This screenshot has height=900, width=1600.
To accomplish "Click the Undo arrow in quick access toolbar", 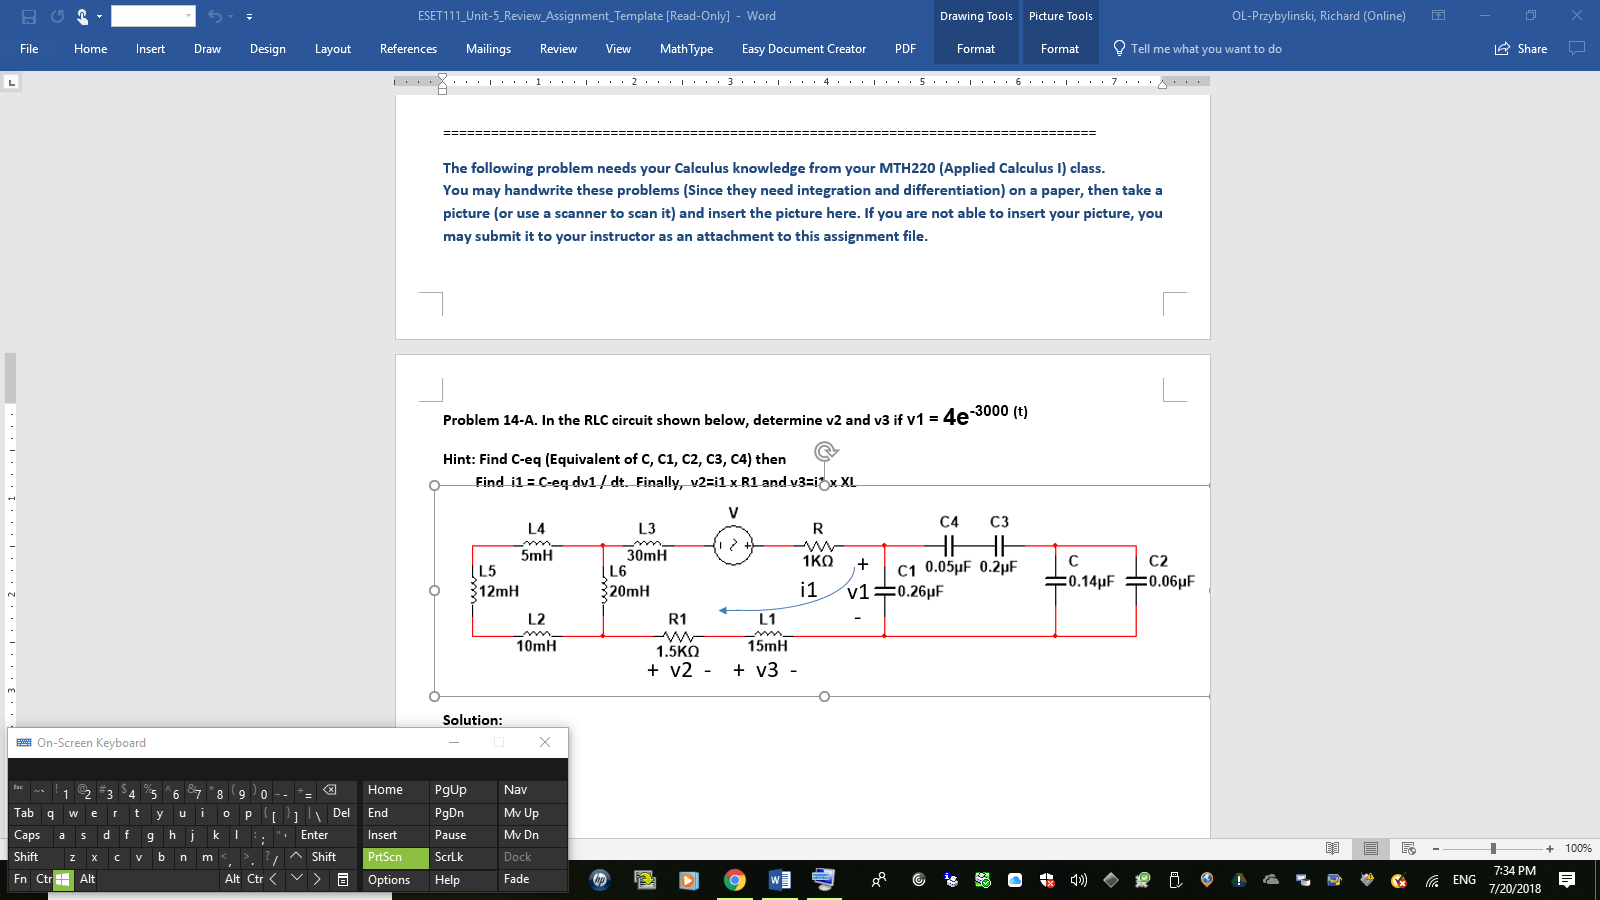I will click(214, 16).
